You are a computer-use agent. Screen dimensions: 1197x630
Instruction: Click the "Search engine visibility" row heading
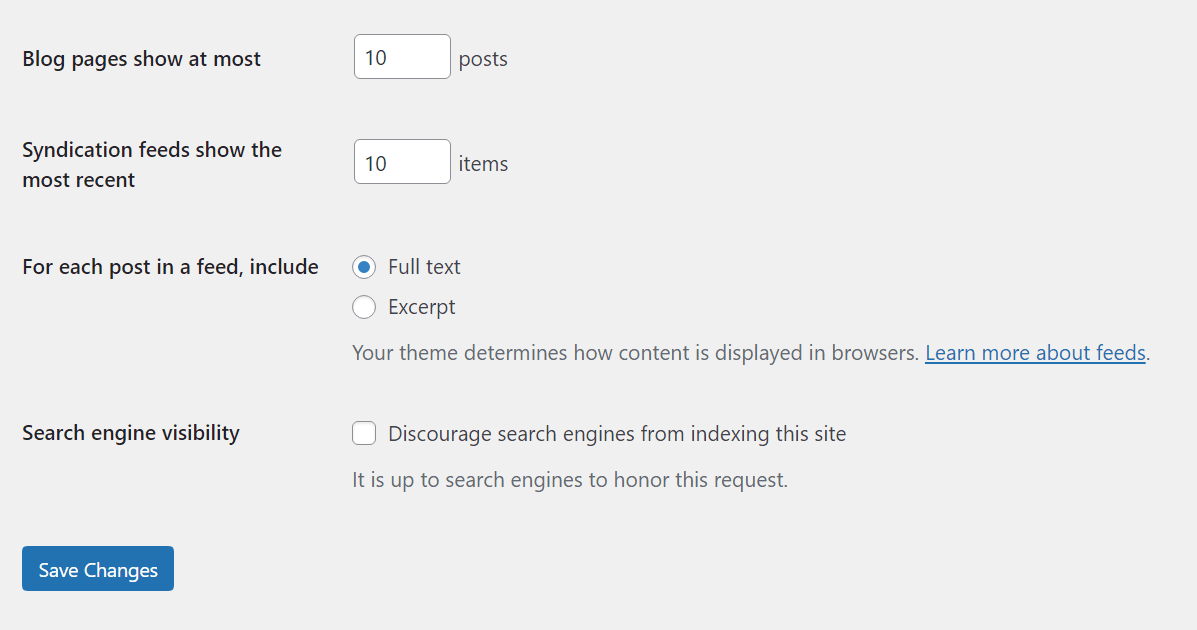131,433
